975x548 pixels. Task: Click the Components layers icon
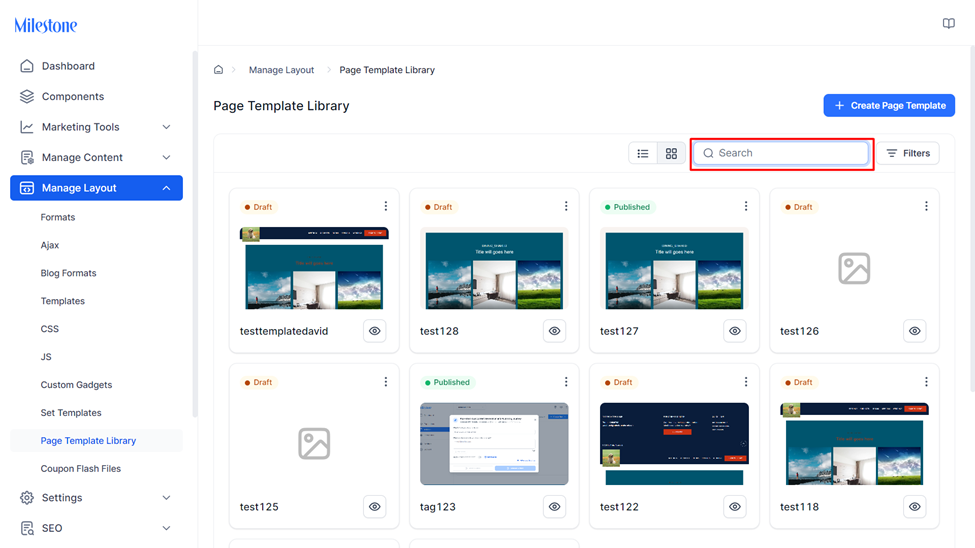click(x=27, y=96)
